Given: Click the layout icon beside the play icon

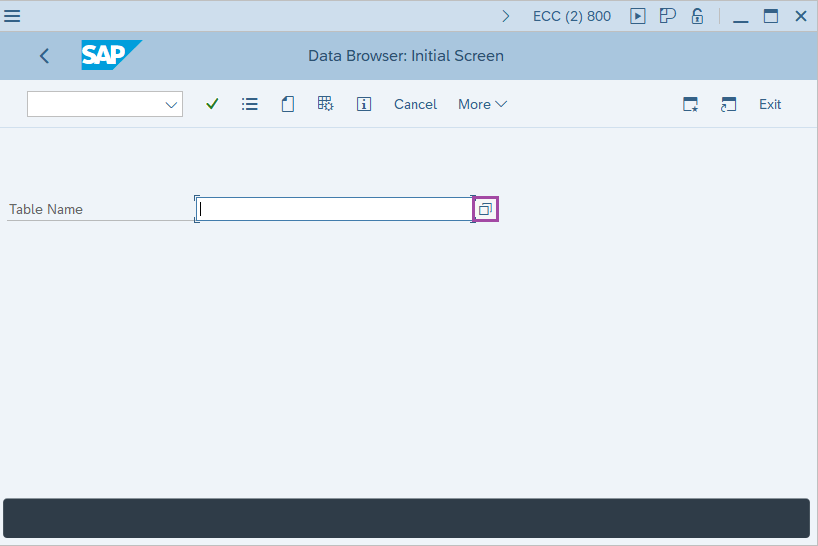Looking at the screenshot, I should pos(667,16).
